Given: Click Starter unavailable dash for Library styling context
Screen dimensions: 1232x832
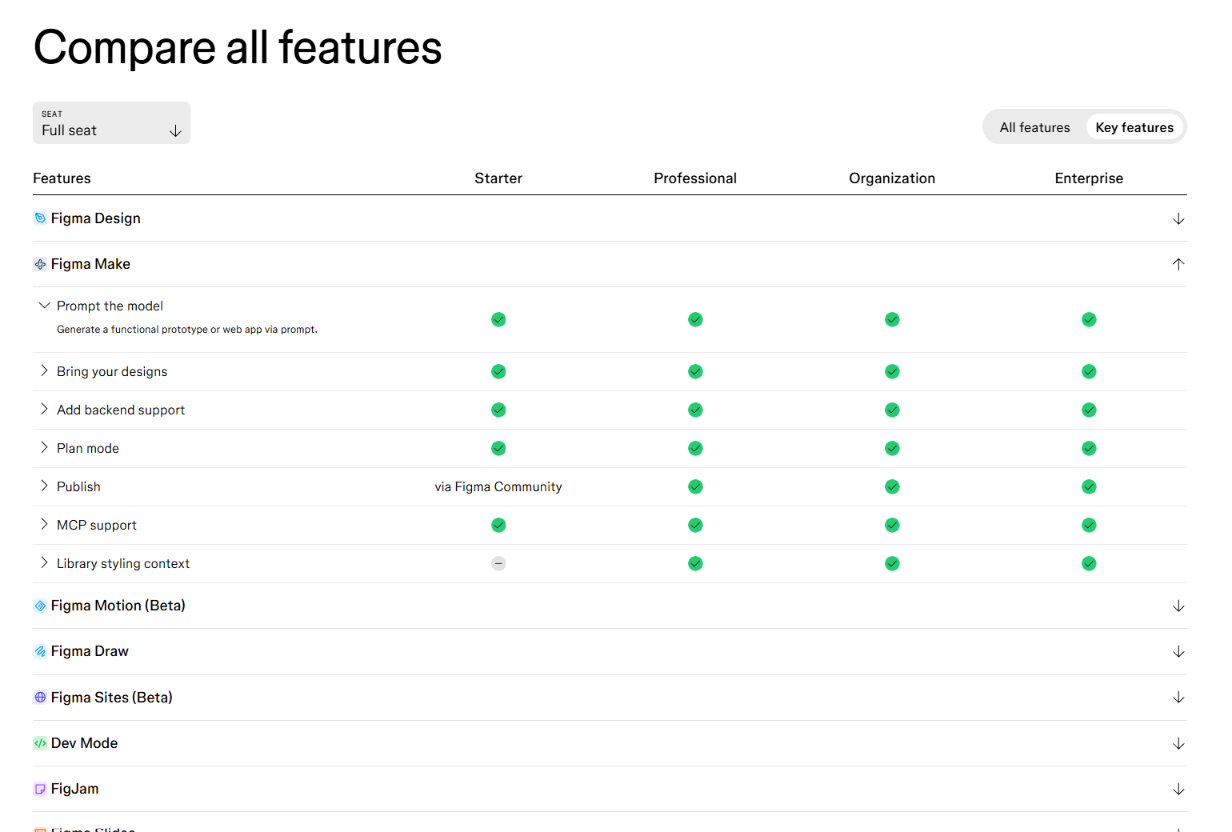Looking at the screenshot, I should [498, 563].
